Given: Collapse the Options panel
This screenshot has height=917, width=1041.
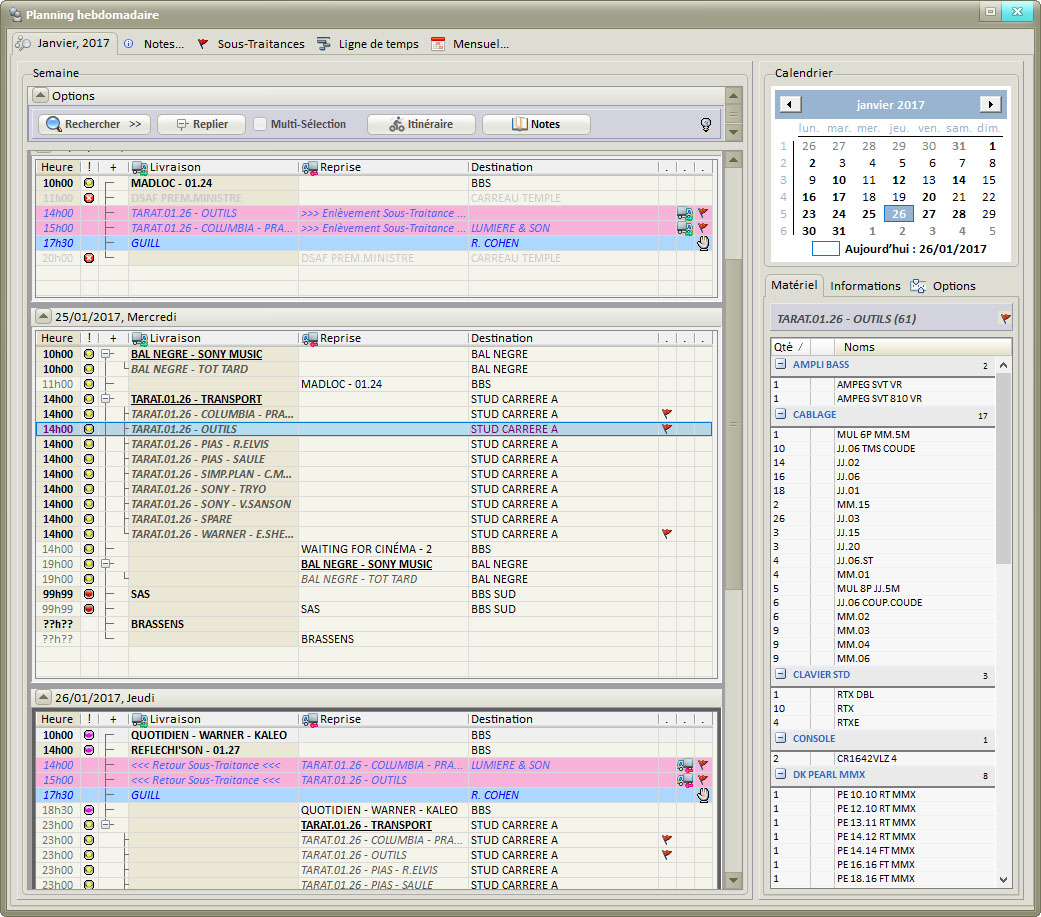Looking at the screenshot, I should (x=40, y=96).
